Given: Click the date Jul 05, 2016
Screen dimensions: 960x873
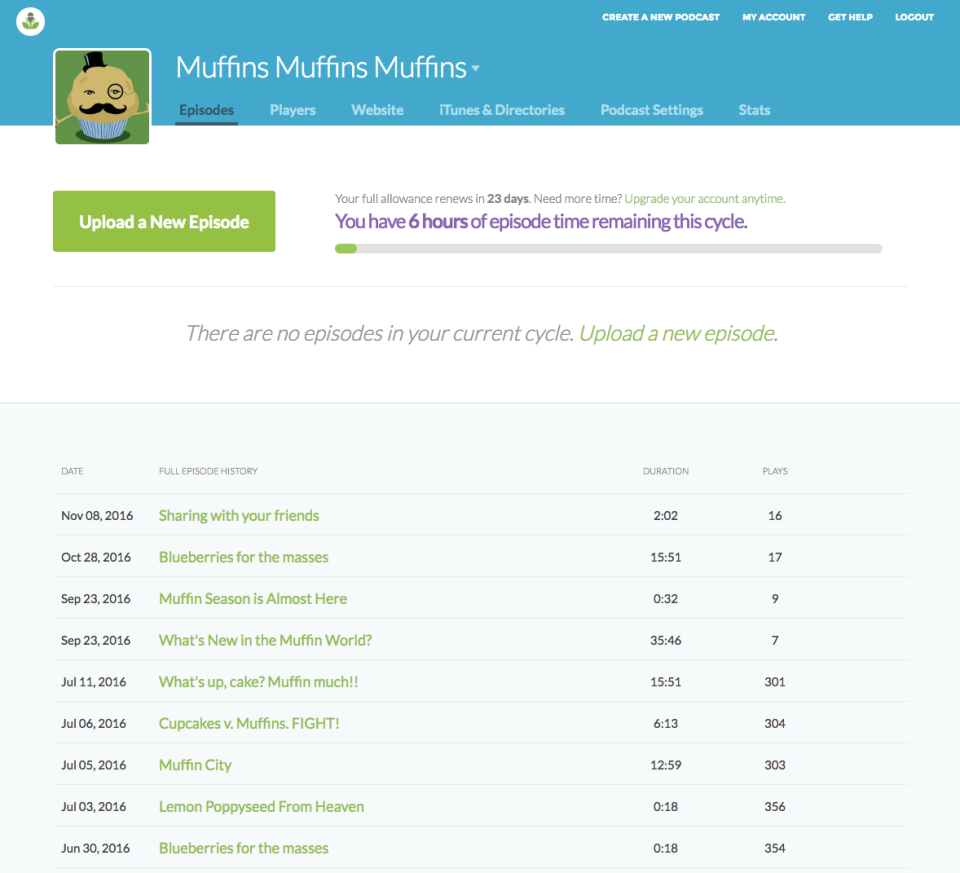Looking at the screenshot, I should tap(93, 765).
